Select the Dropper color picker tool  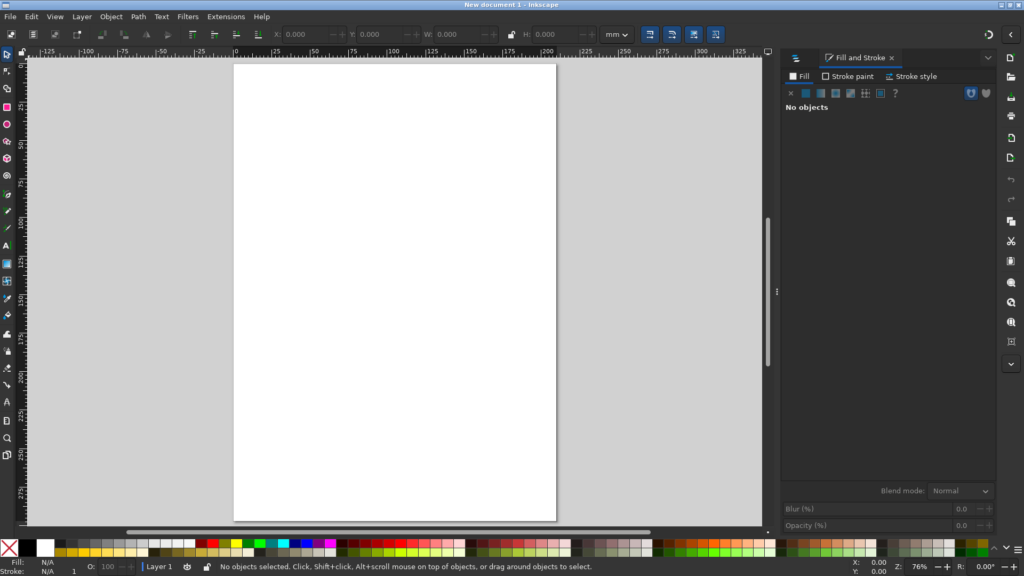coord(7,298)
